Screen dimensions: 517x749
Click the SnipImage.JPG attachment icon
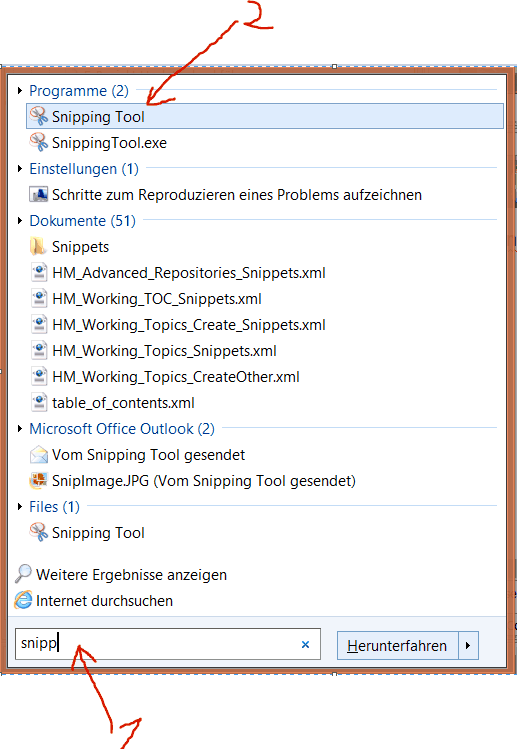[x=39, y=481]
